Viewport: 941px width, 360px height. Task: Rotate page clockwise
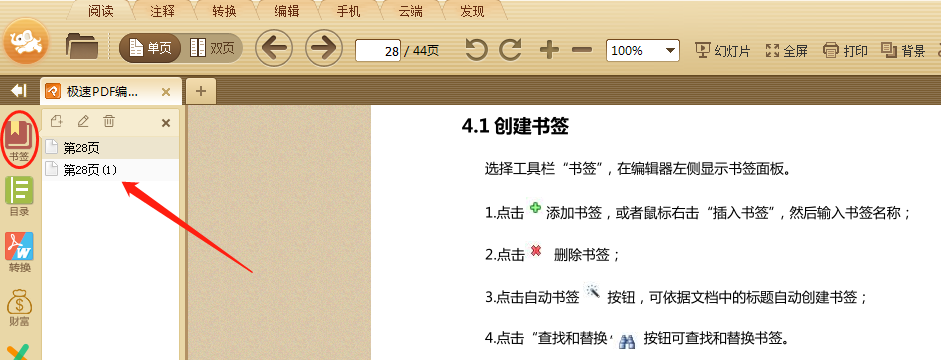tap(511, 50)
